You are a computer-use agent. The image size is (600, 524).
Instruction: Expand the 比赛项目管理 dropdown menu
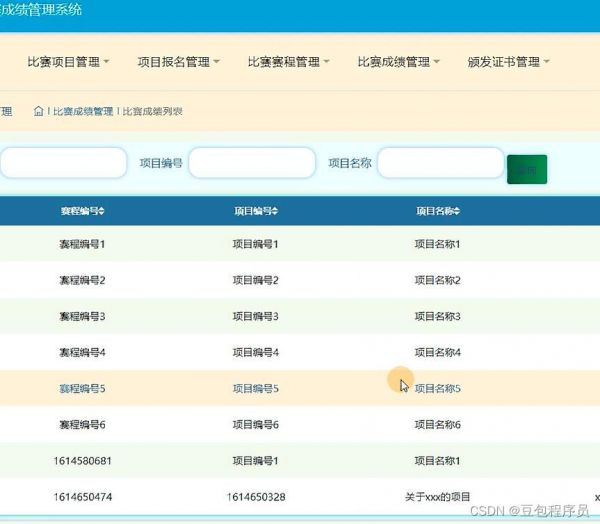(68, 62)
